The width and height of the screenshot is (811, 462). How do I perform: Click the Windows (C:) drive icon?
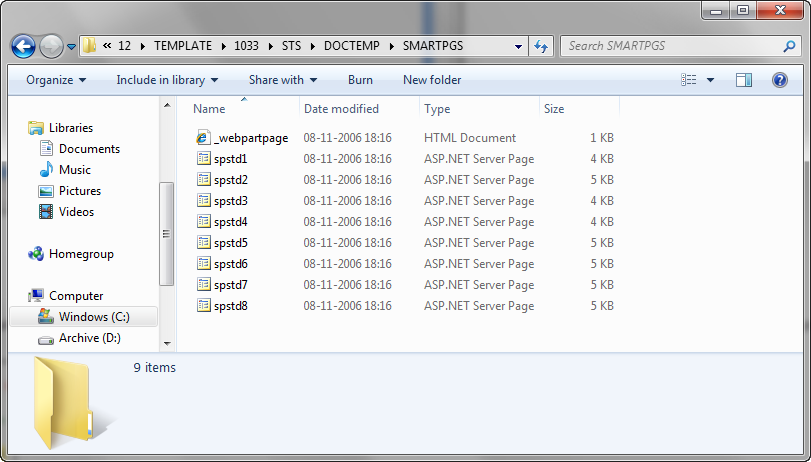(x=46, y=317)
